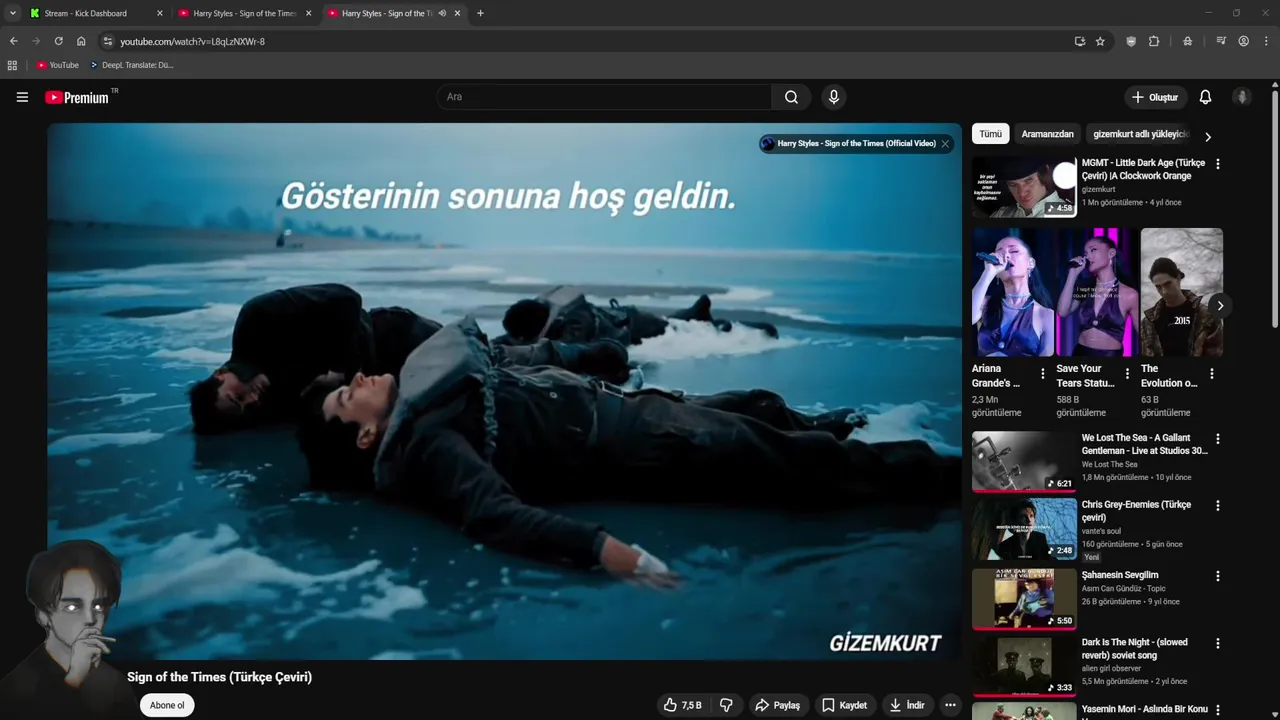The image size is (1280, 720).
Task: Click the install app icon in address bar
Action: 1080,41
